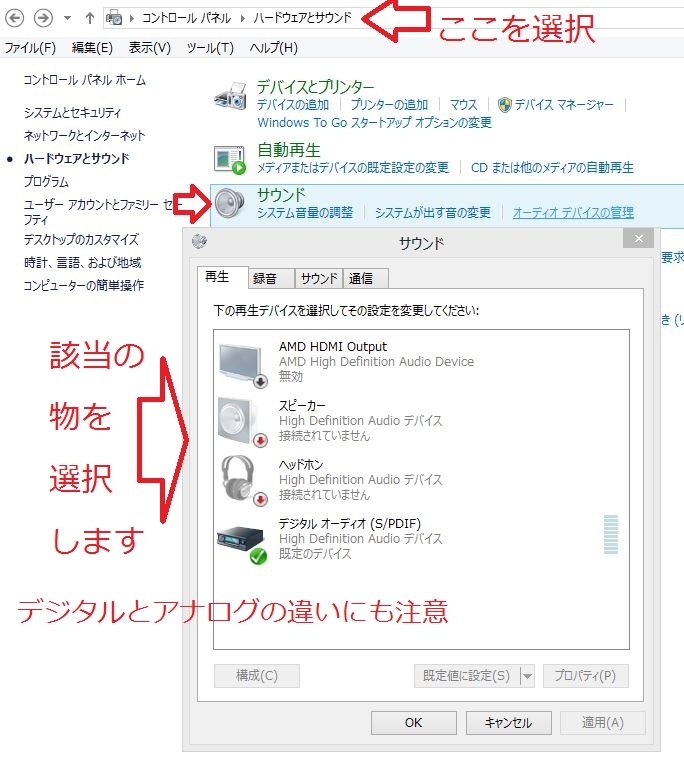Screen dimensions: 684x758
Task: Open the ヘルプ(H) menu
Action: (274, 48)
